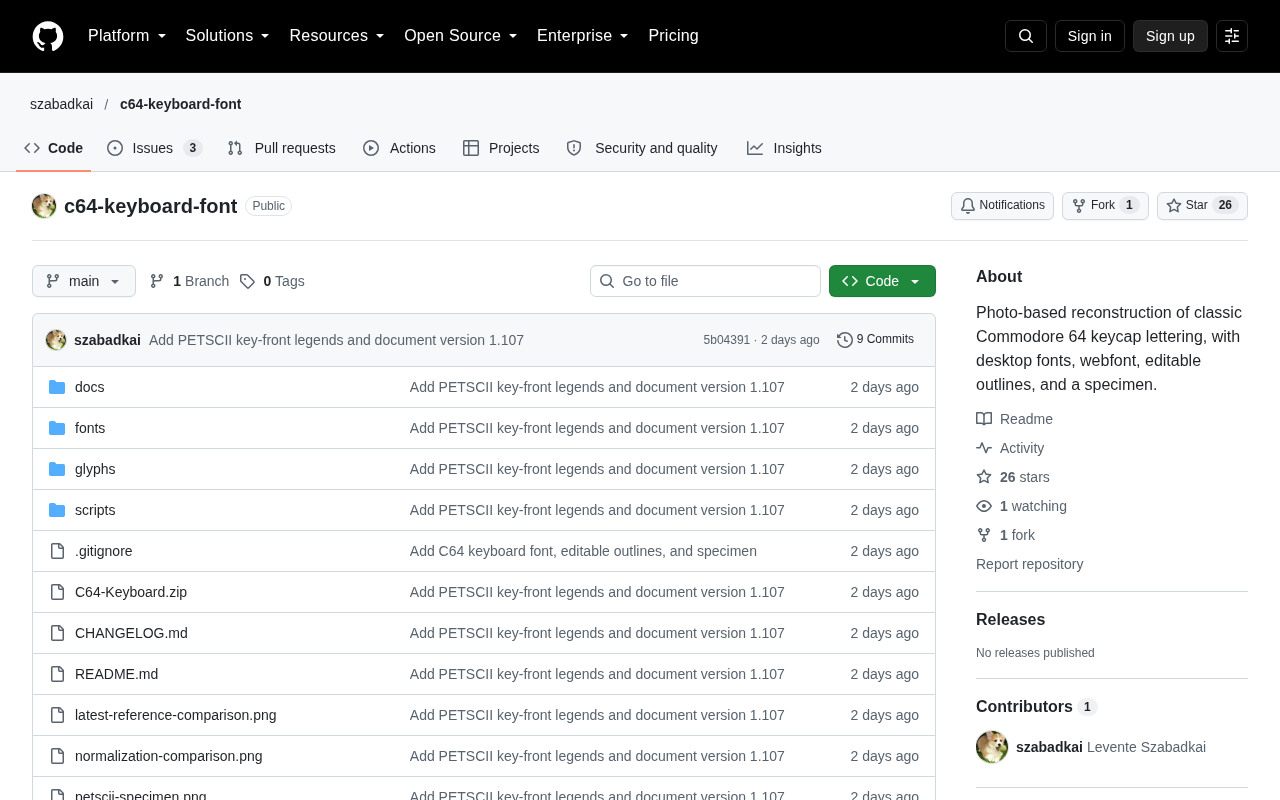The height and width of the screenshot is (800, 1280).
Task: Star the repository
Action: (x=1202, y=206)
